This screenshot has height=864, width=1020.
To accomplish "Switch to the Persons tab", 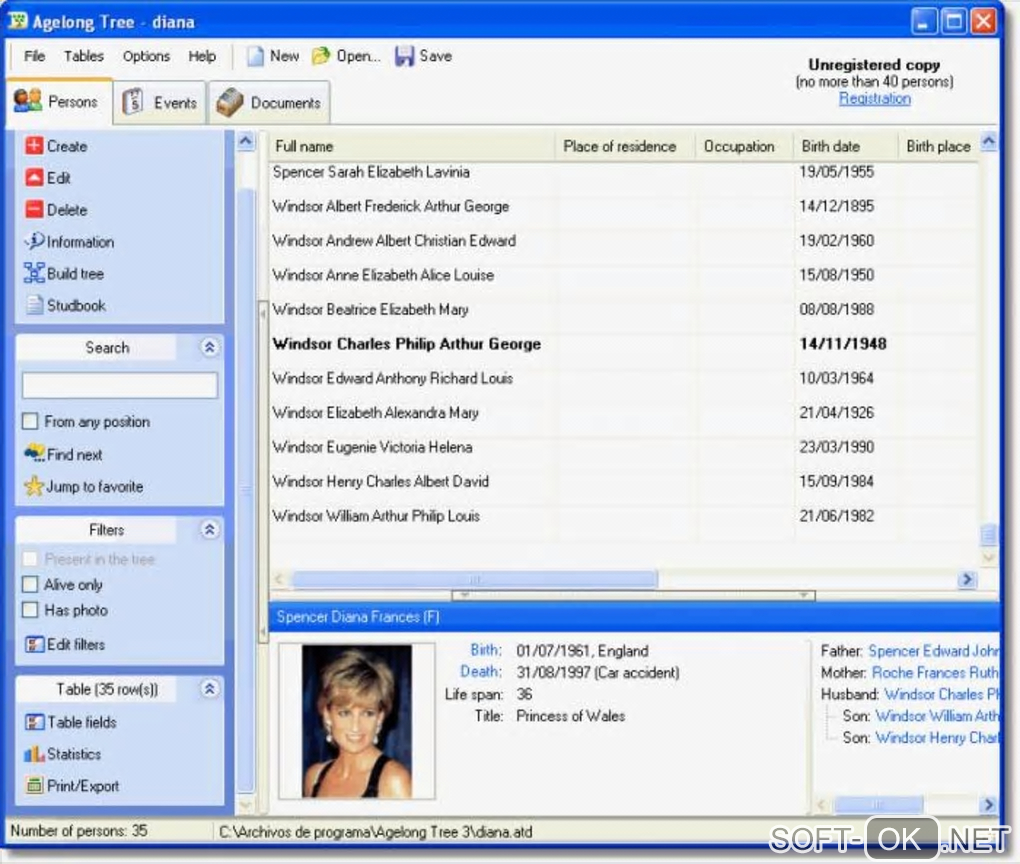I will tap(58, 101).
